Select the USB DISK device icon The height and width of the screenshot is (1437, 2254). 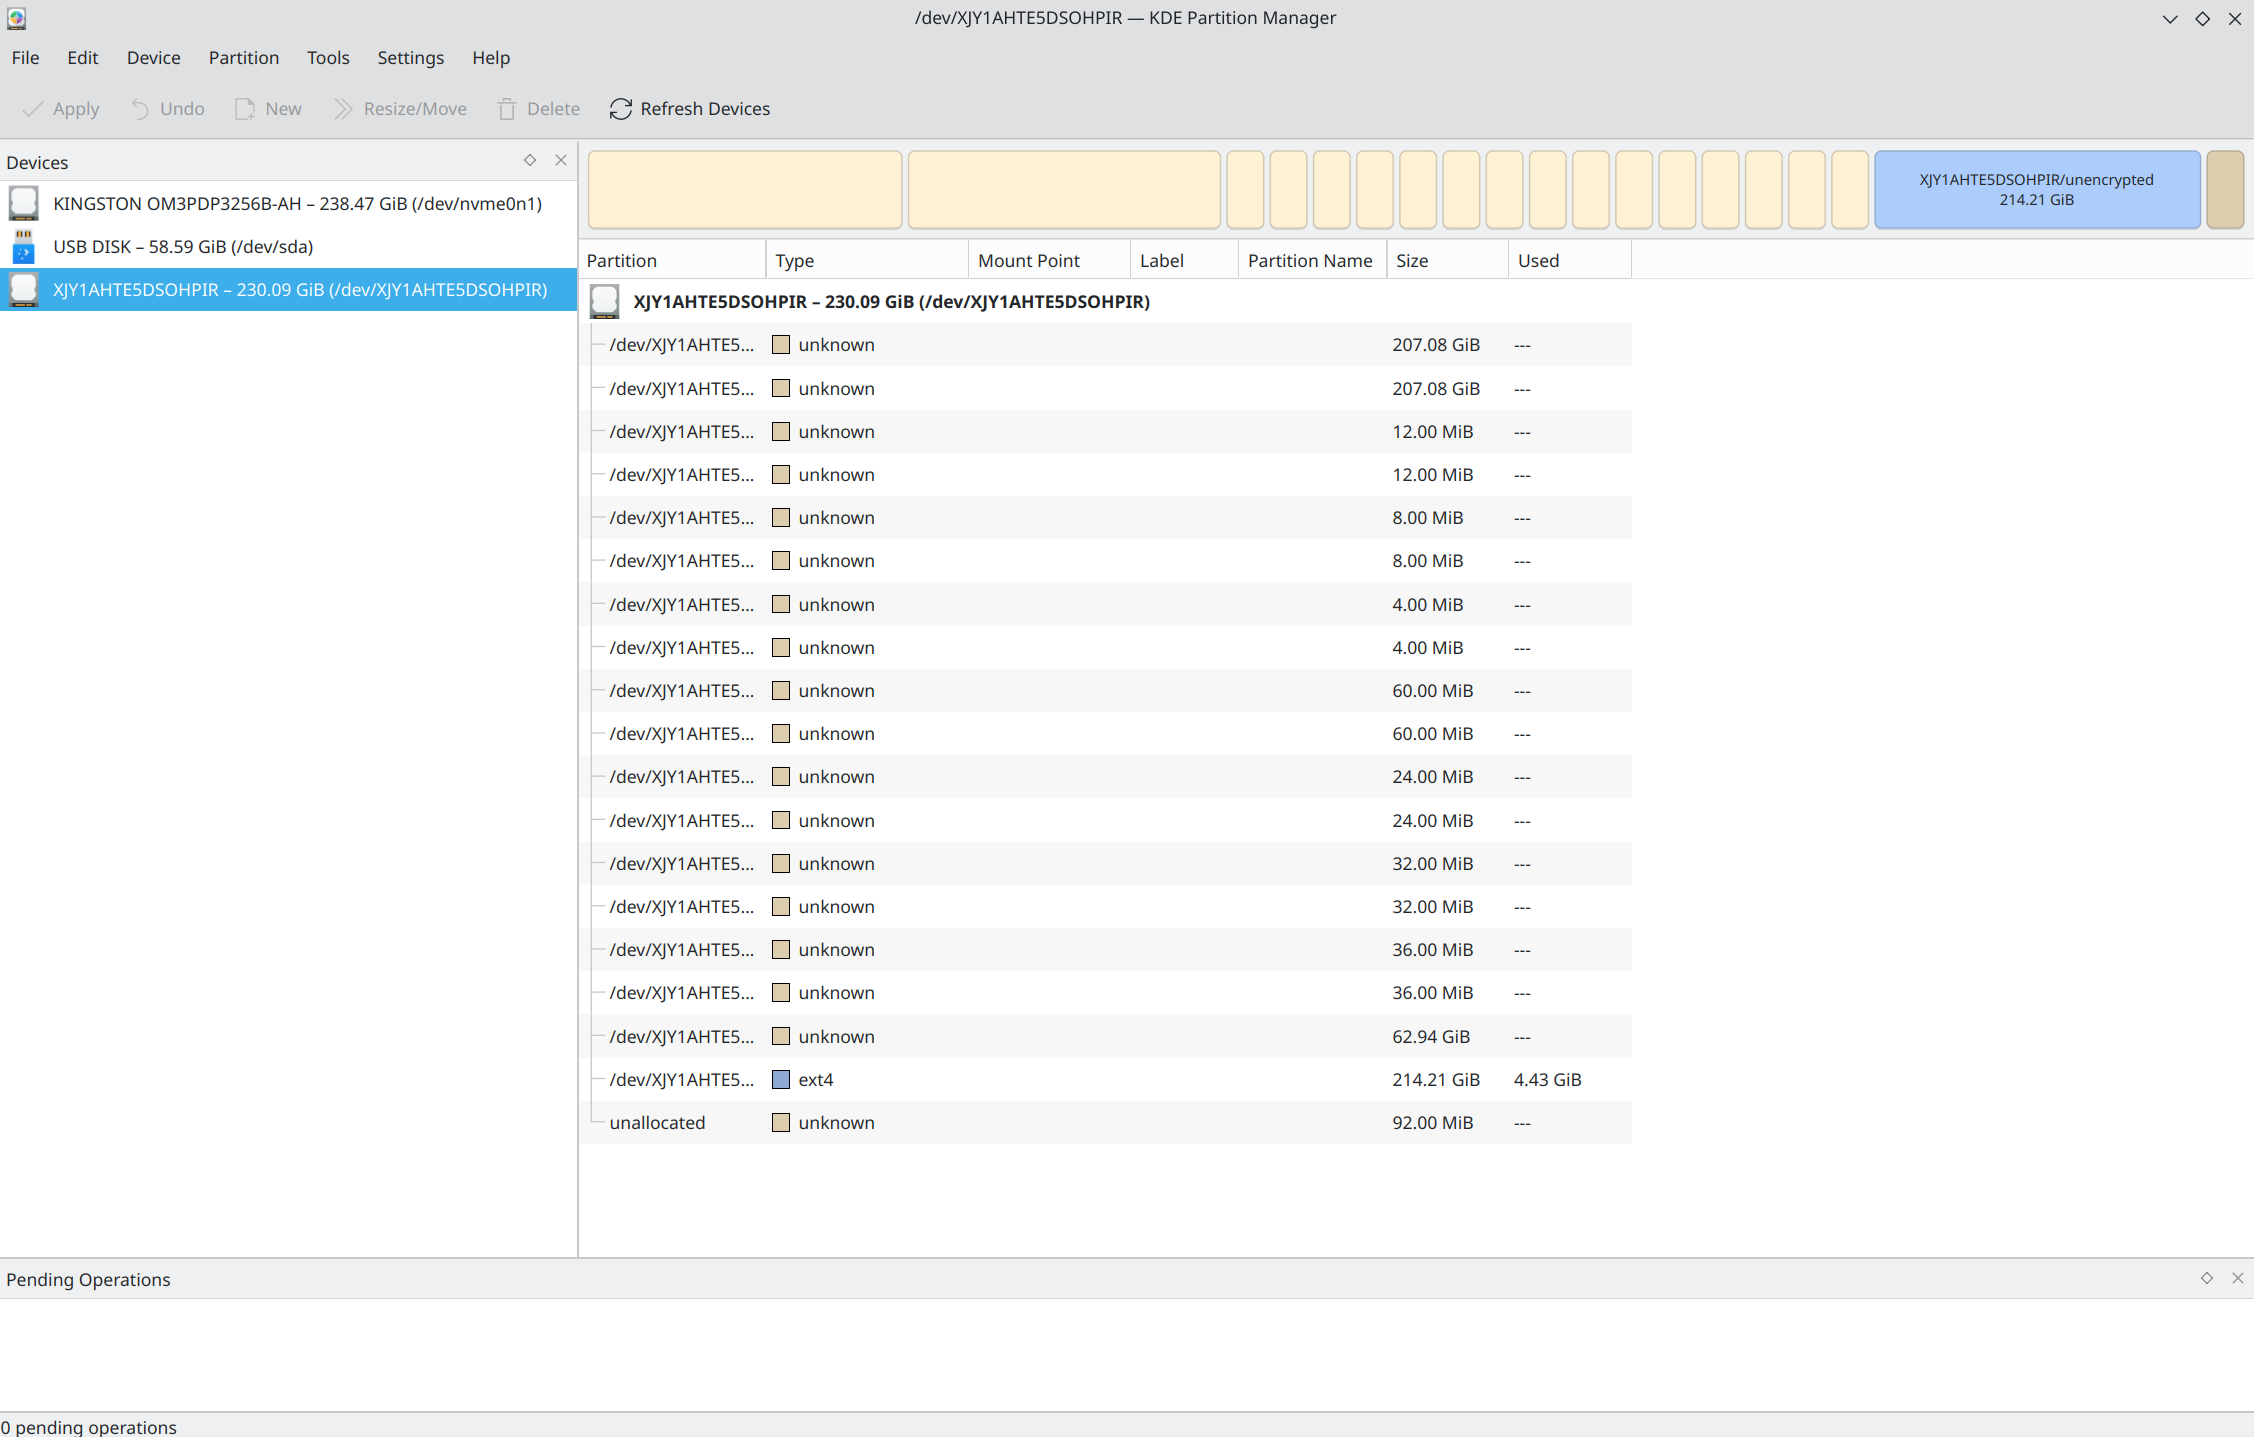(x=24, y=246)
